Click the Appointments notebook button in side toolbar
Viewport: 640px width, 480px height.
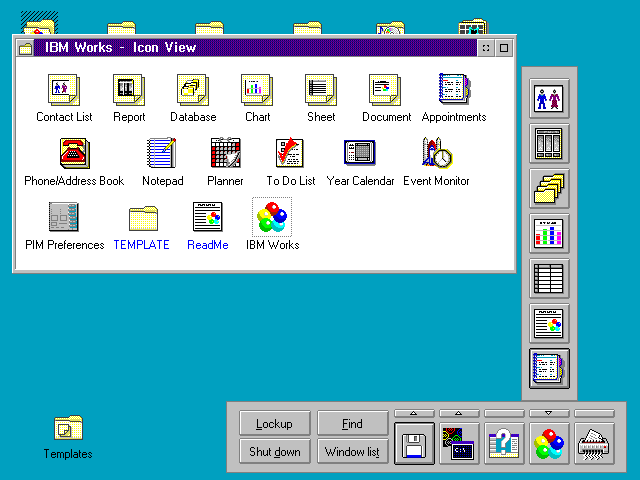coord(549,368)
